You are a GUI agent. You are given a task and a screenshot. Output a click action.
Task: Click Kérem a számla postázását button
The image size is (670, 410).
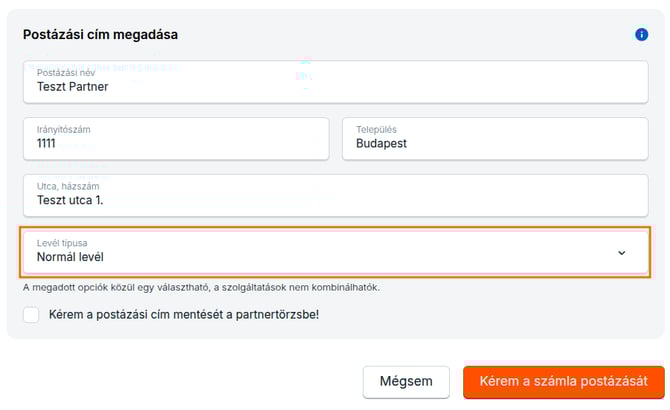(563, 382)
